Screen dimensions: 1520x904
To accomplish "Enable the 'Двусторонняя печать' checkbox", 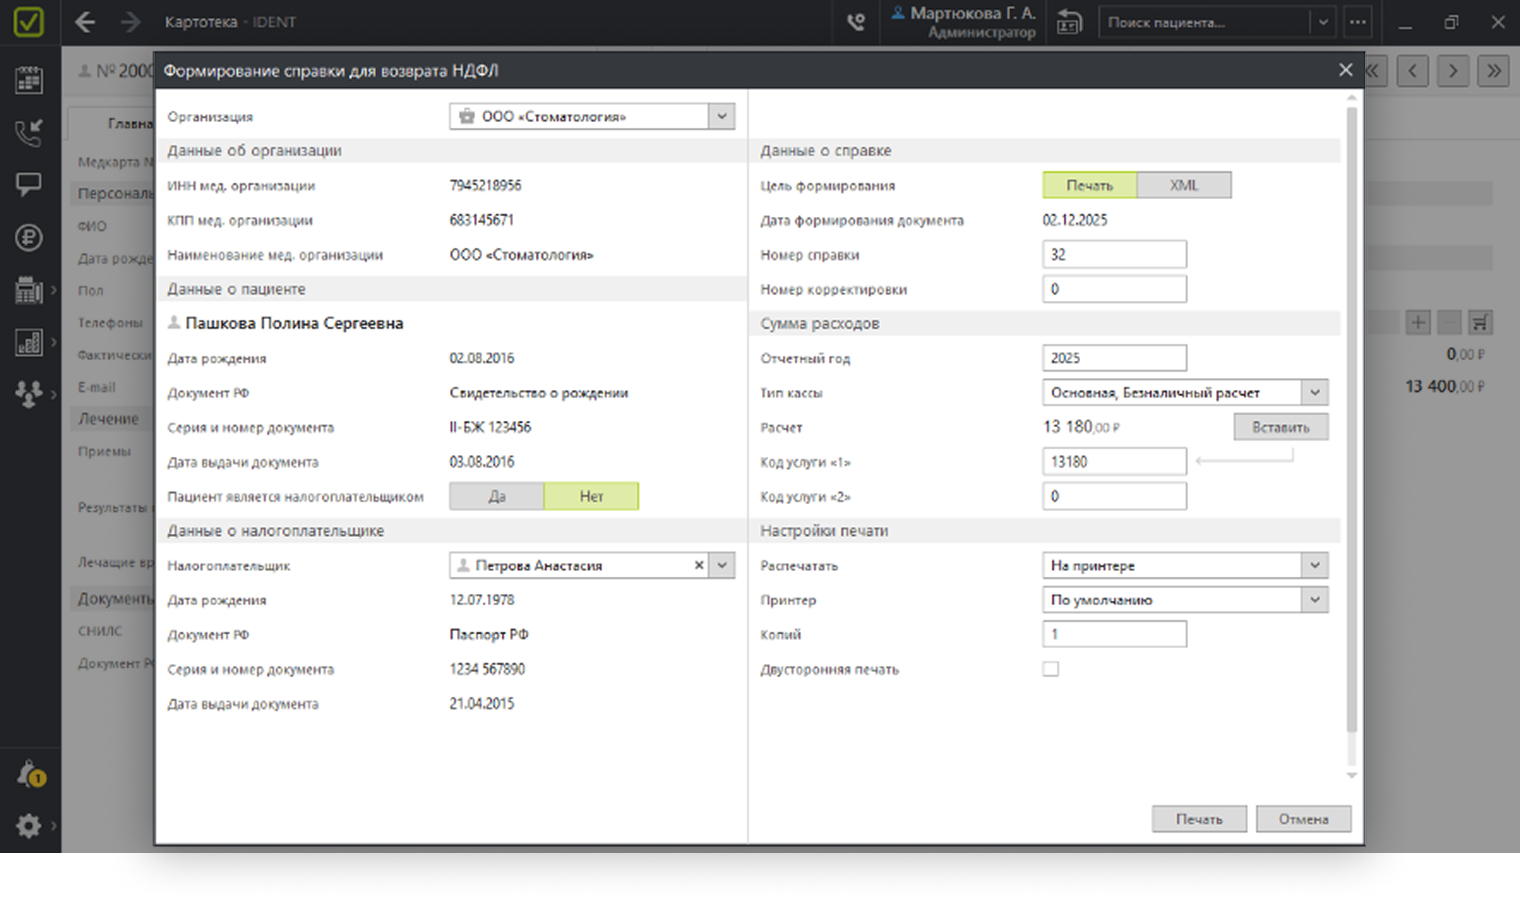I will coord(1050,669).
